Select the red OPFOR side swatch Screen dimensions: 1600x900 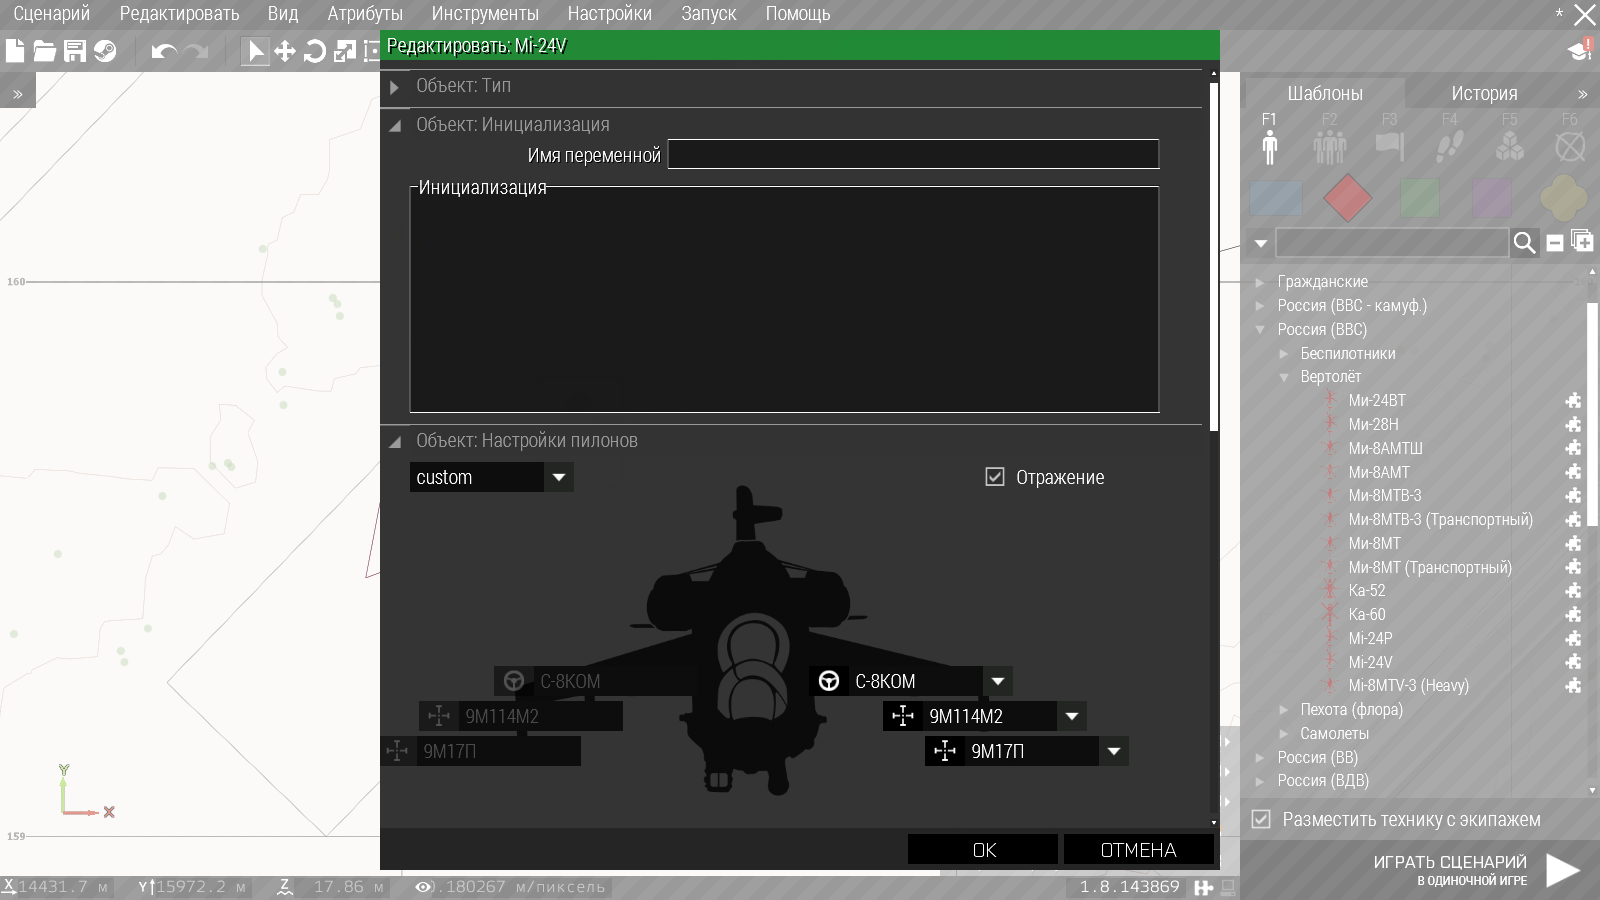pyautogui.click(x=1347, y=198)
